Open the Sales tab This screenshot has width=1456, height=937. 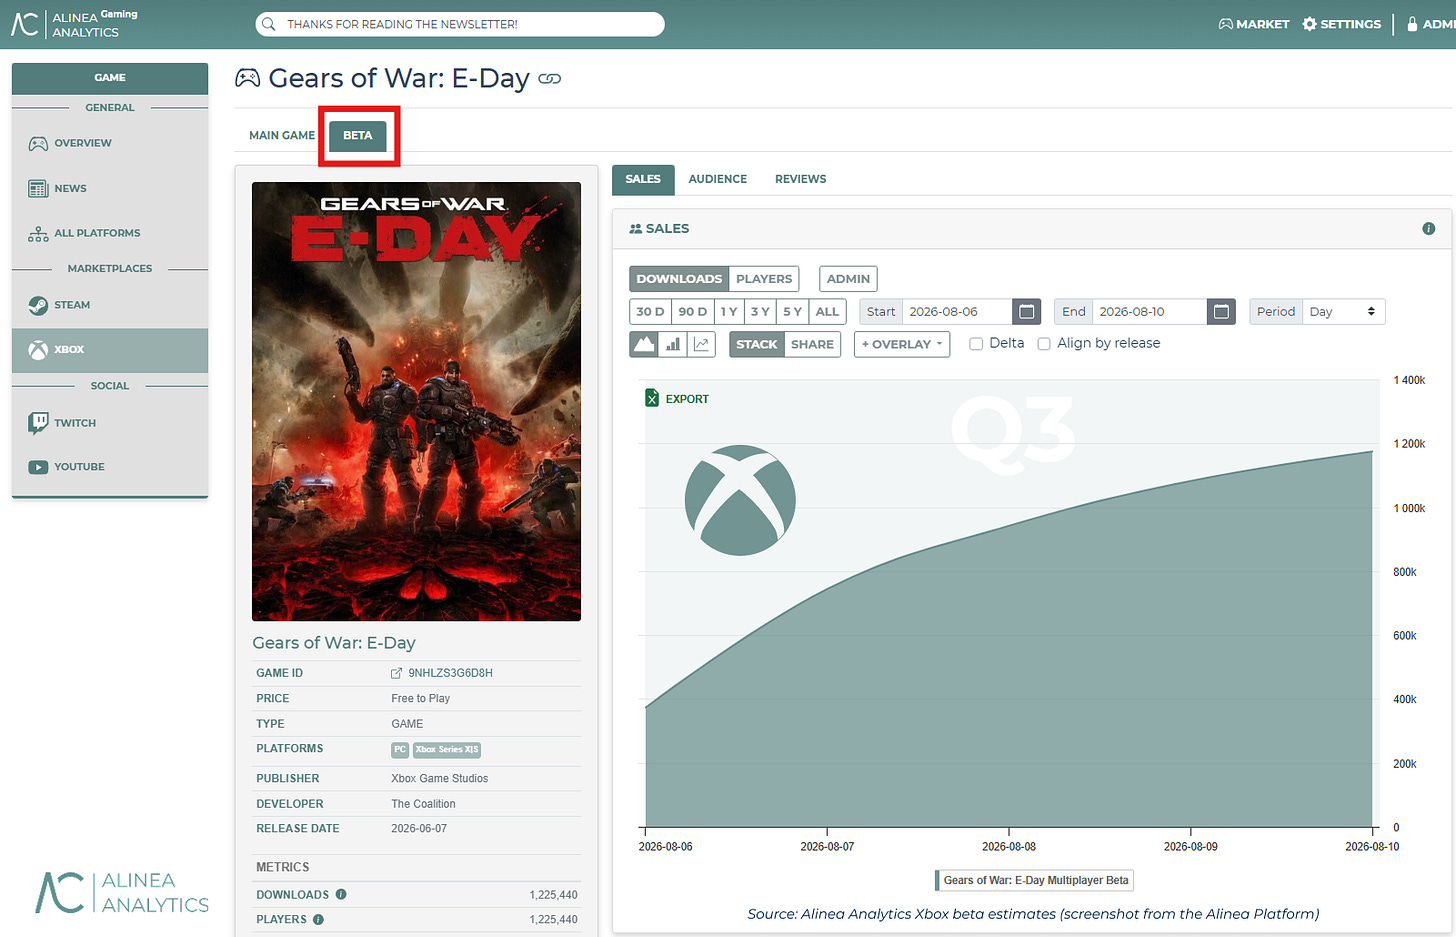[x=643, y=179]
